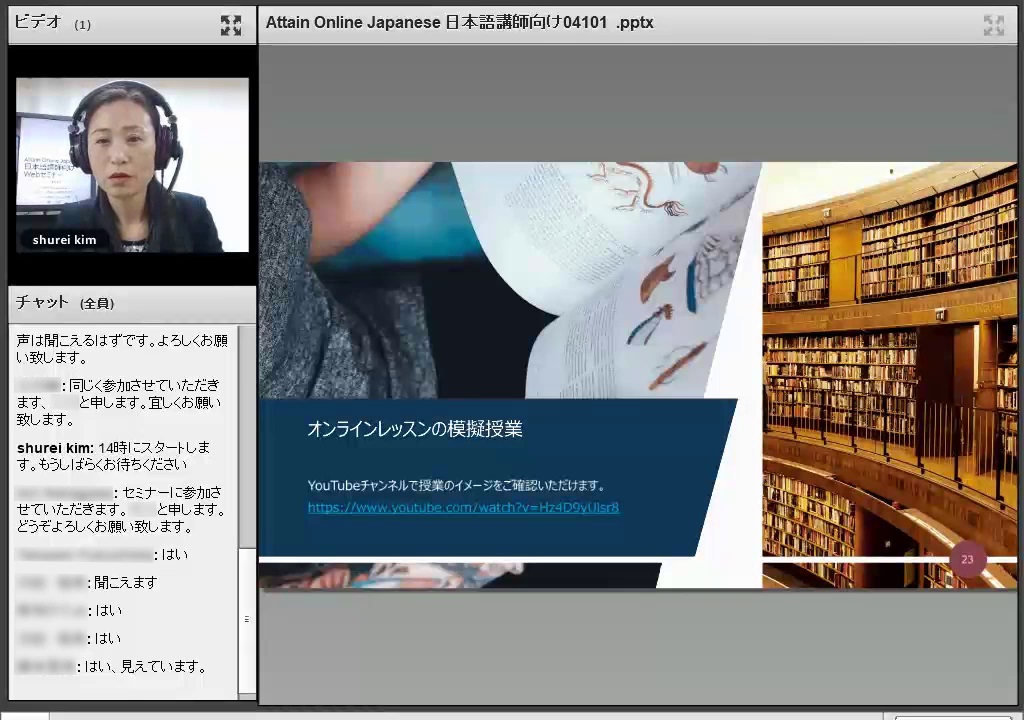The height and width of the screenshot is (720, 1024).
Task: Click the shurei kim name label on the video
Action: [x=64, y=240]
